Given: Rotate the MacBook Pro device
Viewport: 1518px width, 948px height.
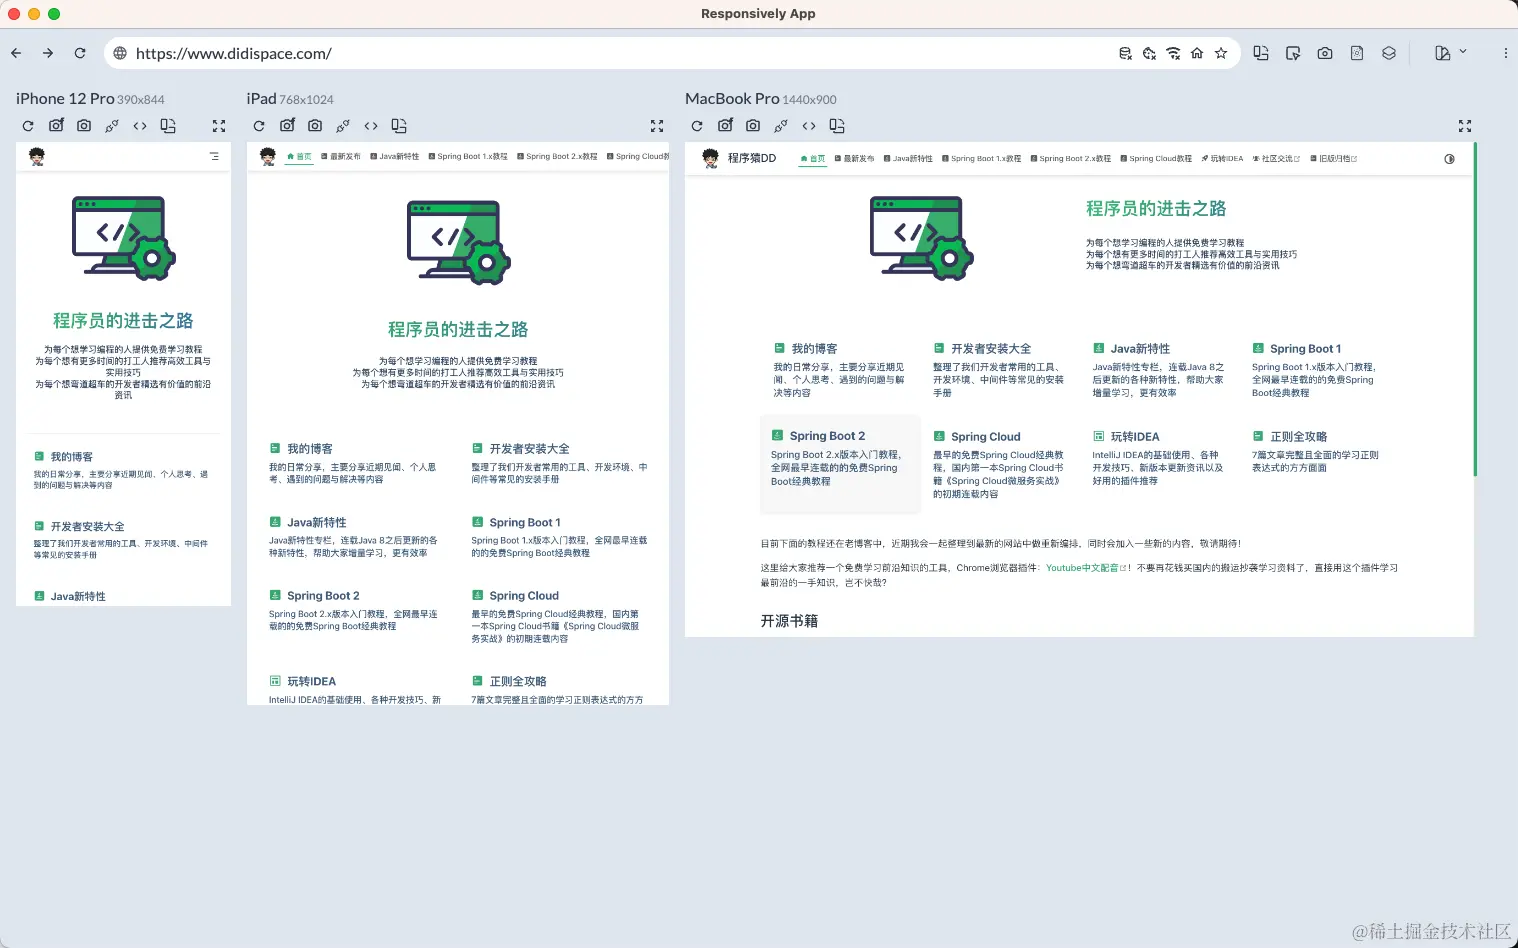Looking at the screenshot, I should click(x=837, y=126).
